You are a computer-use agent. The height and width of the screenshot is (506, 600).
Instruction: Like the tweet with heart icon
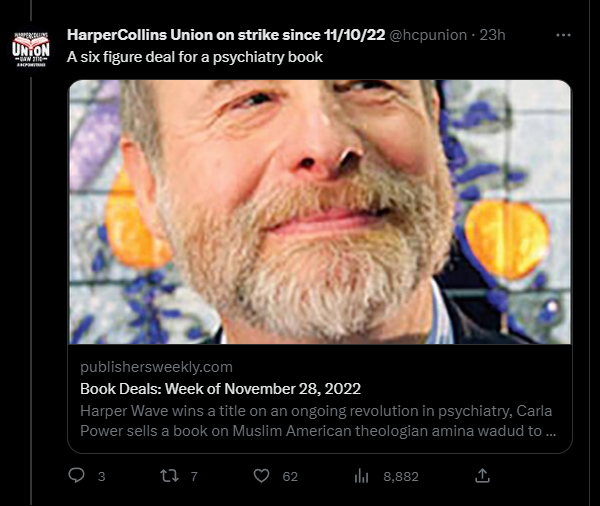pyautogui.click(x=261, y=476)
